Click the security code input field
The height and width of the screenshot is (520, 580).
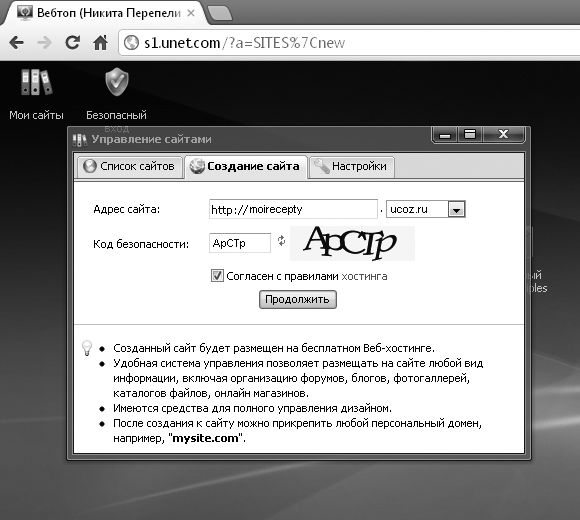(240, 243)
